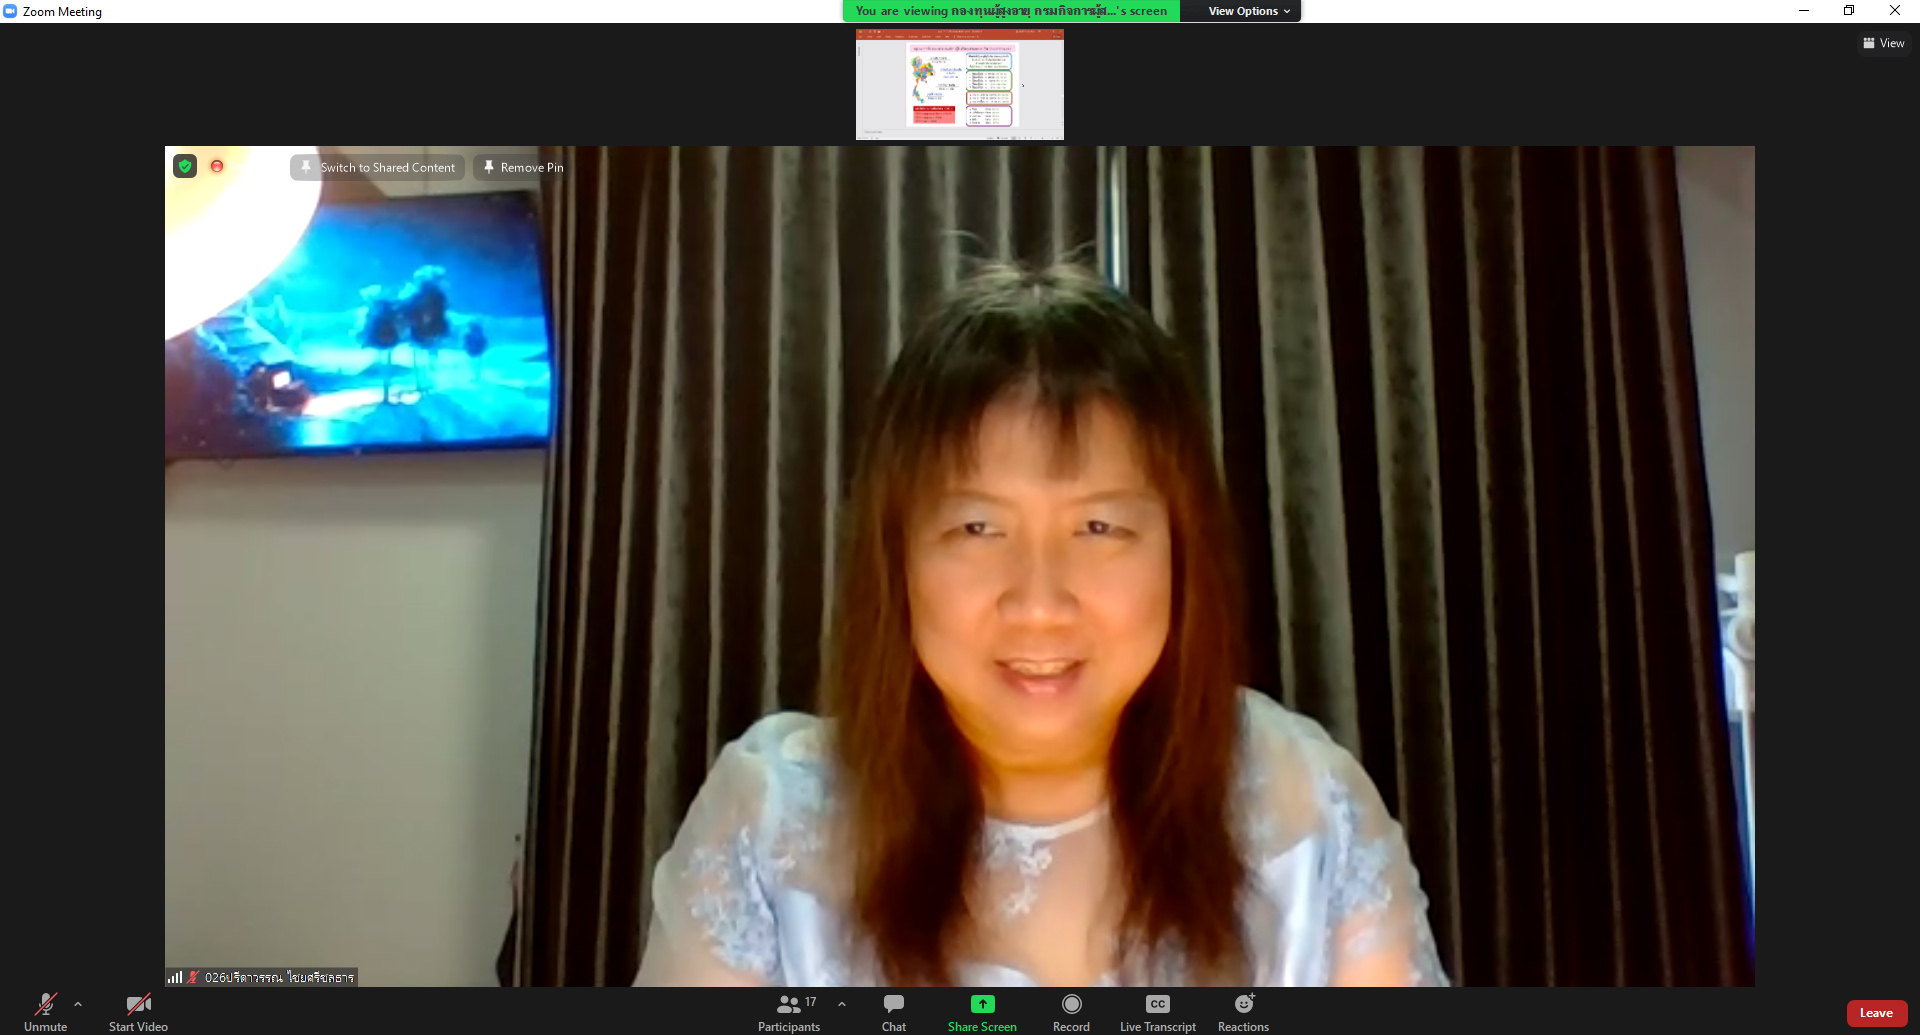Open Reactions emoji menu
This screenshot has width=1920, height=1035.
click(1243, 1011)
